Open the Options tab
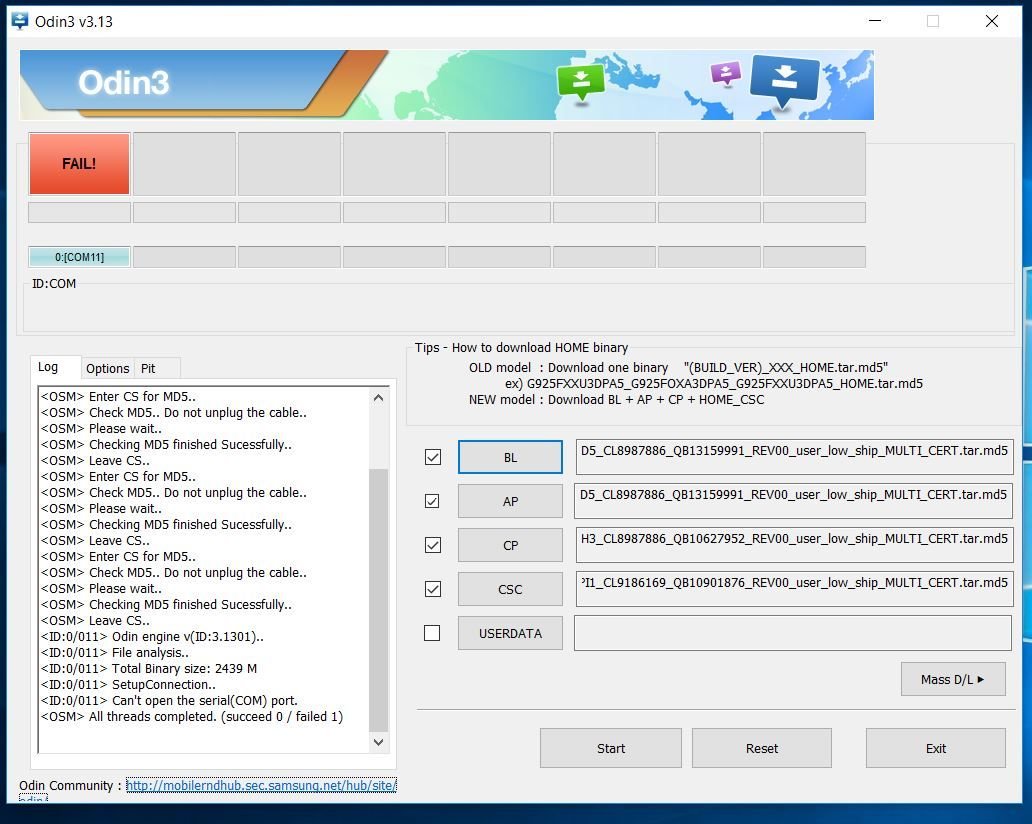Viewport: 1032px width, 824px height. pos(107,369)
